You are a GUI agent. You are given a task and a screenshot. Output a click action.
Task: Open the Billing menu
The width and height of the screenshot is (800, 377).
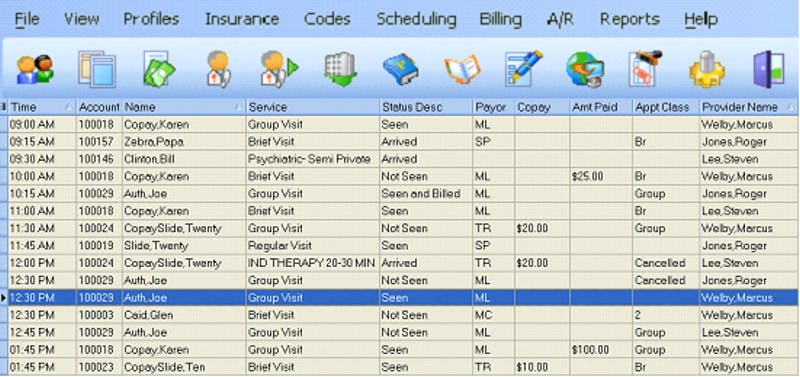(501, 20)
